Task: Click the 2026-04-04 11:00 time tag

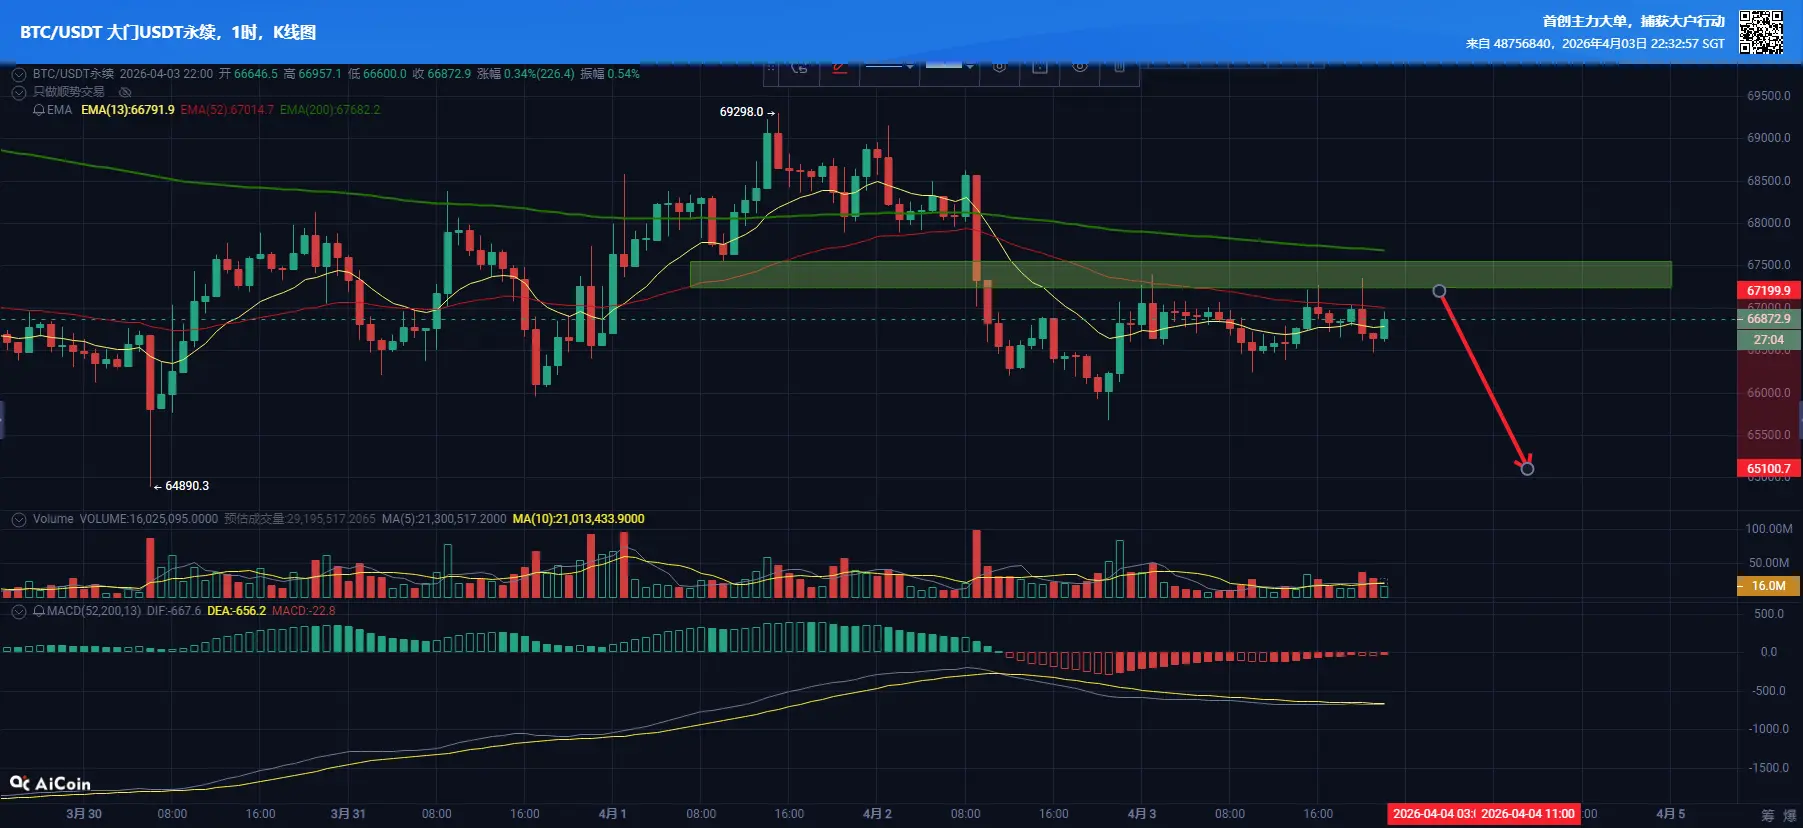Action: 1528,814
